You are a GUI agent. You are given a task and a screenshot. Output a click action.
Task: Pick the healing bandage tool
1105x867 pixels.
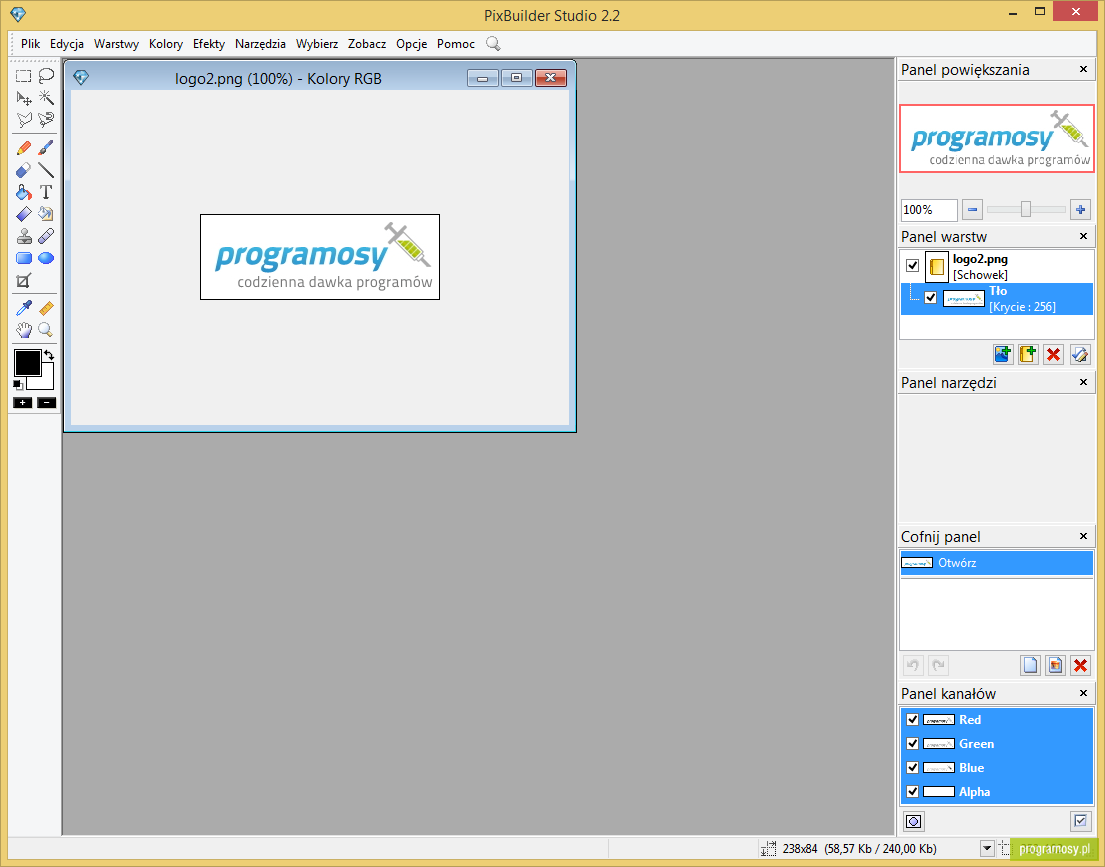(x=47, y=236)
